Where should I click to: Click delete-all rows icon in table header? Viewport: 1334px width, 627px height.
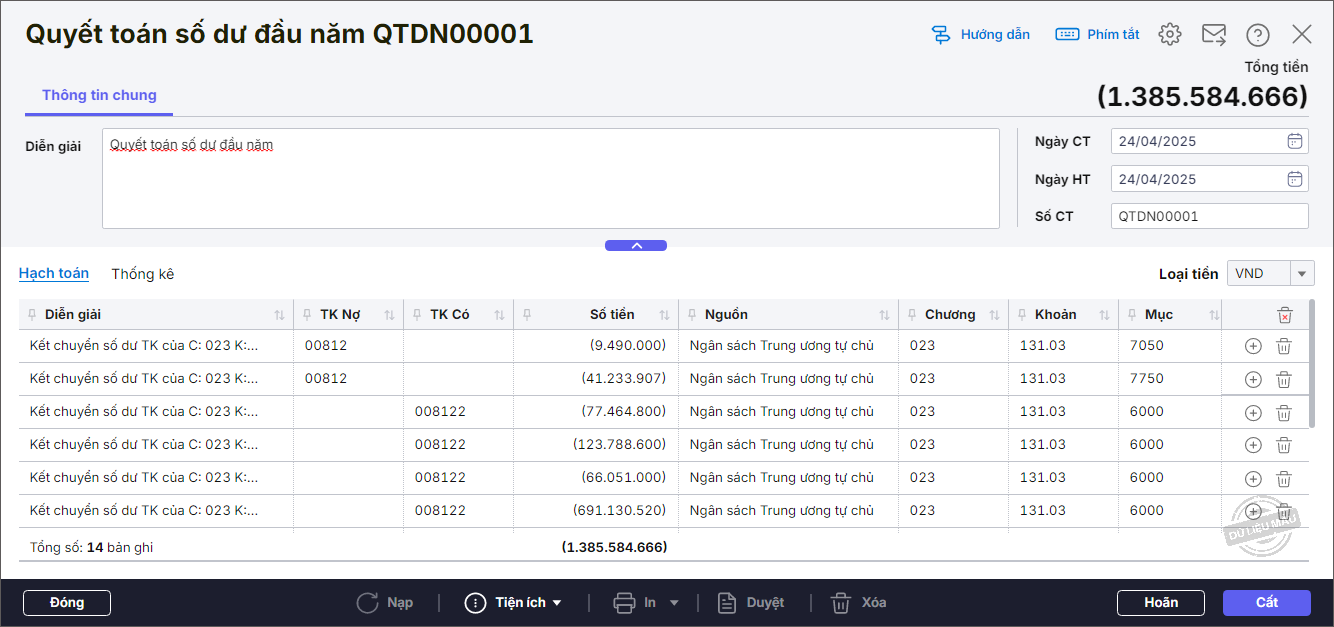1284,315
